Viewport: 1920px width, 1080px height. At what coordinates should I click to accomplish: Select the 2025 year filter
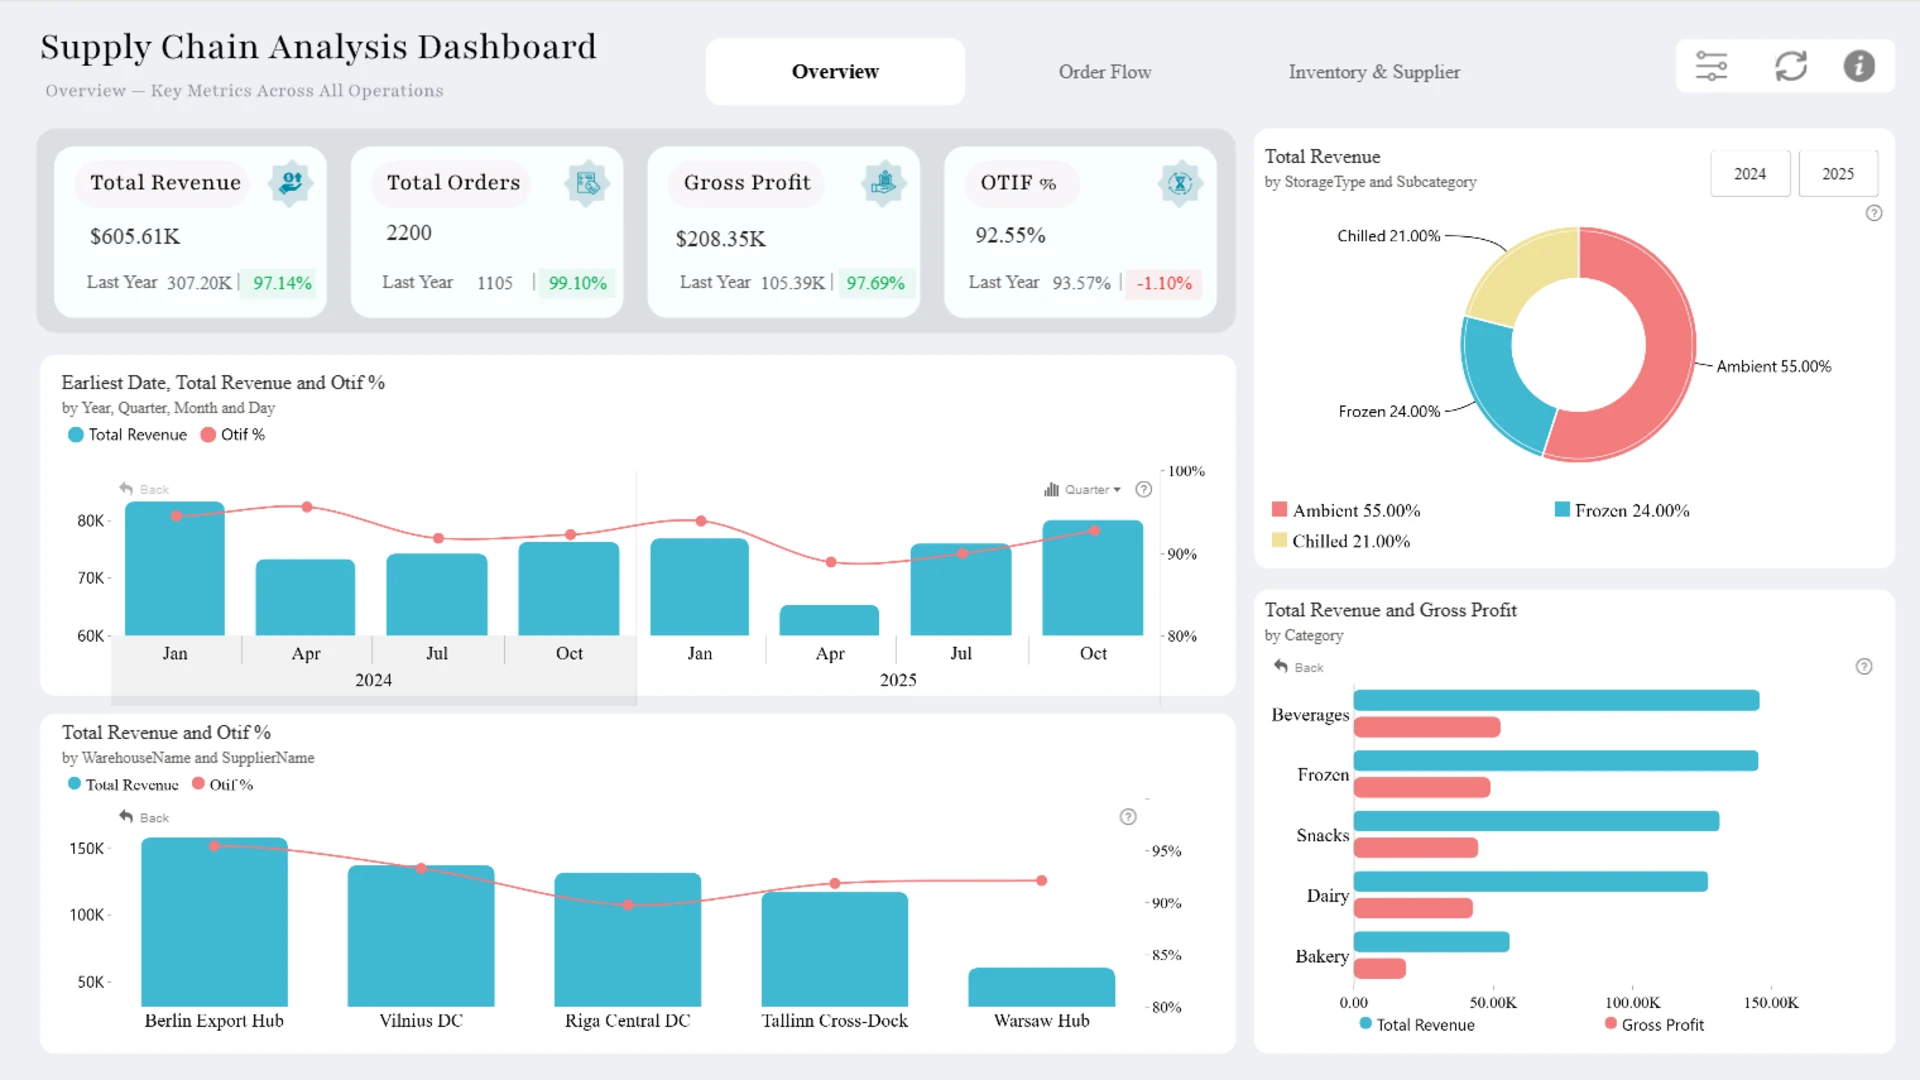[x=1838, y=174]
